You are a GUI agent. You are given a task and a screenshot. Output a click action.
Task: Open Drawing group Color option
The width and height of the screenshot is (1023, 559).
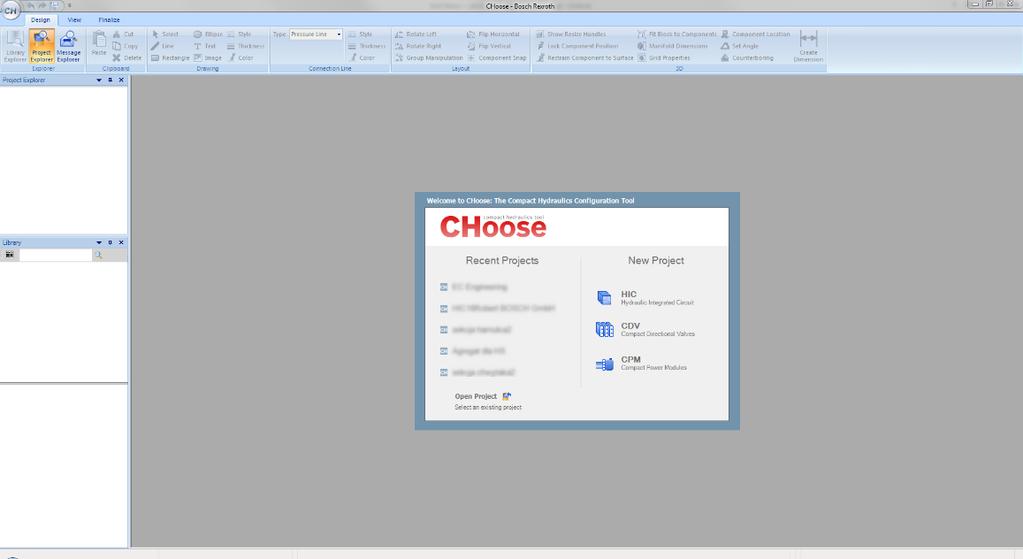(x=241, y=58)
